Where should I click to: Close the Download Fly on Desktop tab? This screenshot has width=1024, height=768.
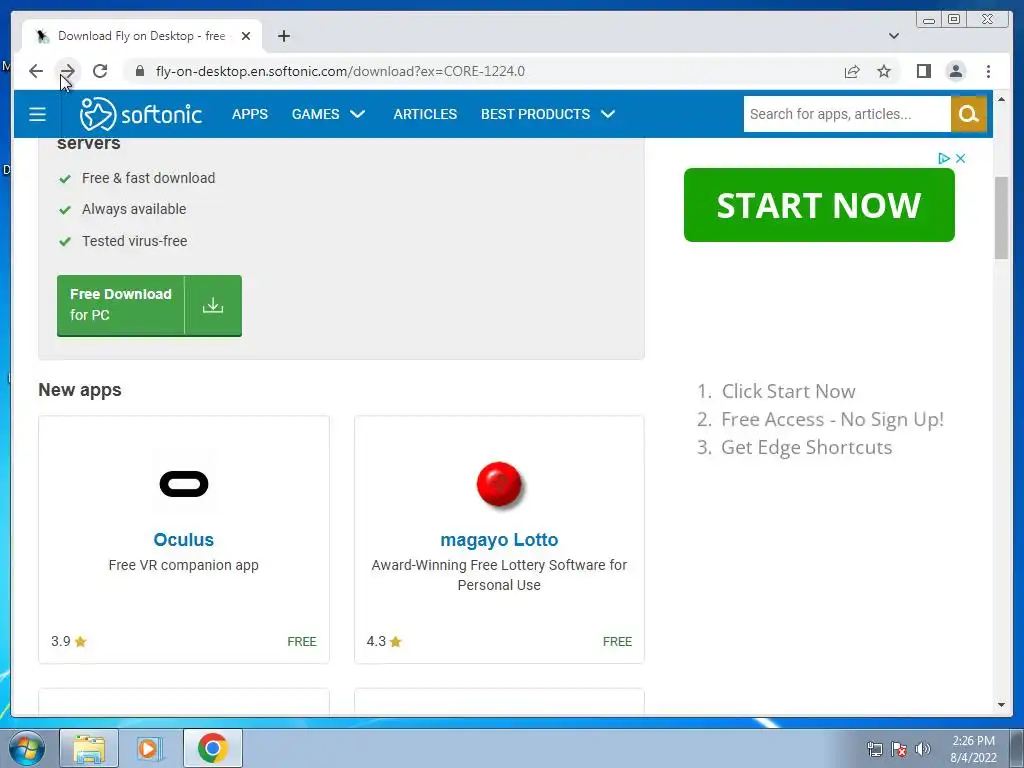point(246,36)
